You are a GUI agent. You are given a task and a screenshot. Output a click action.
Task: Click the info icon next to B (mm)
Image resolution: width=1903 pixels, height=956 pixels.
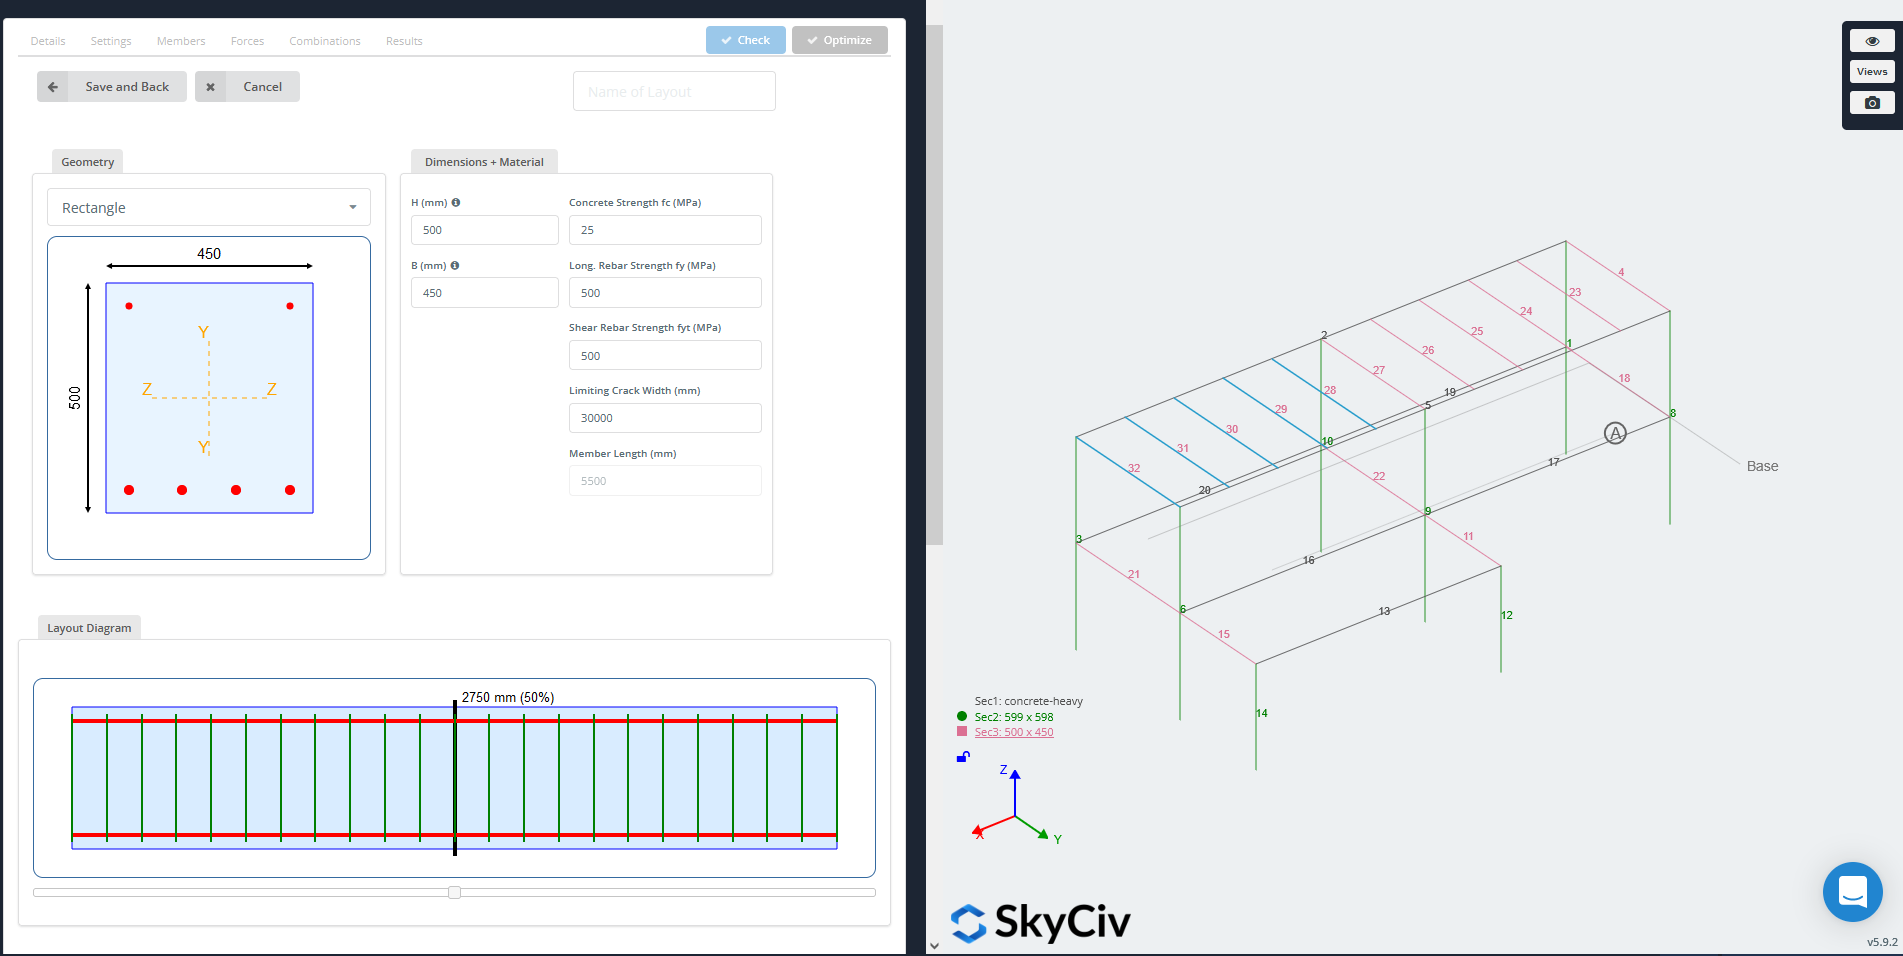(456, 265)
